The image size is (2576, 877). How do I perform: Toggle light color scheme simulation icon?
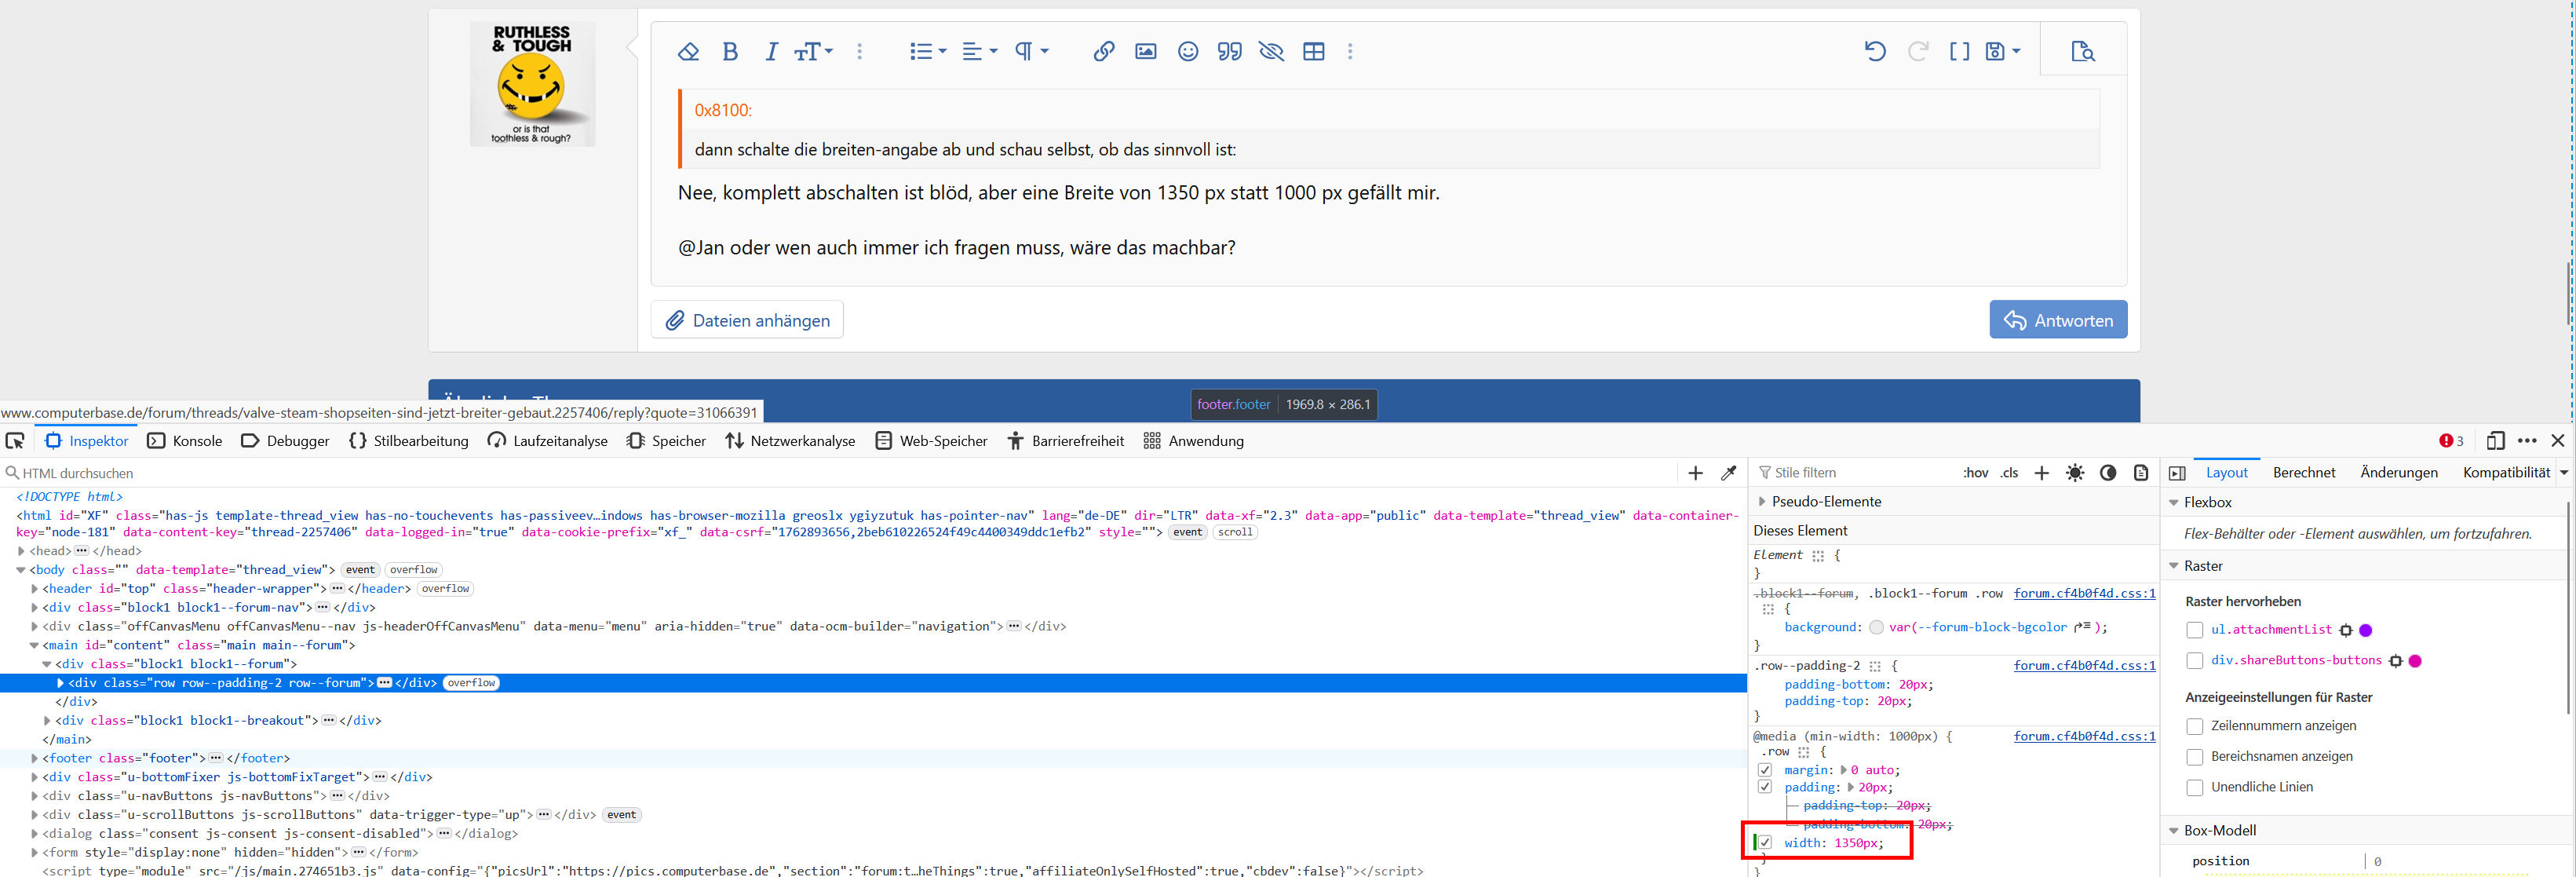2075,473
